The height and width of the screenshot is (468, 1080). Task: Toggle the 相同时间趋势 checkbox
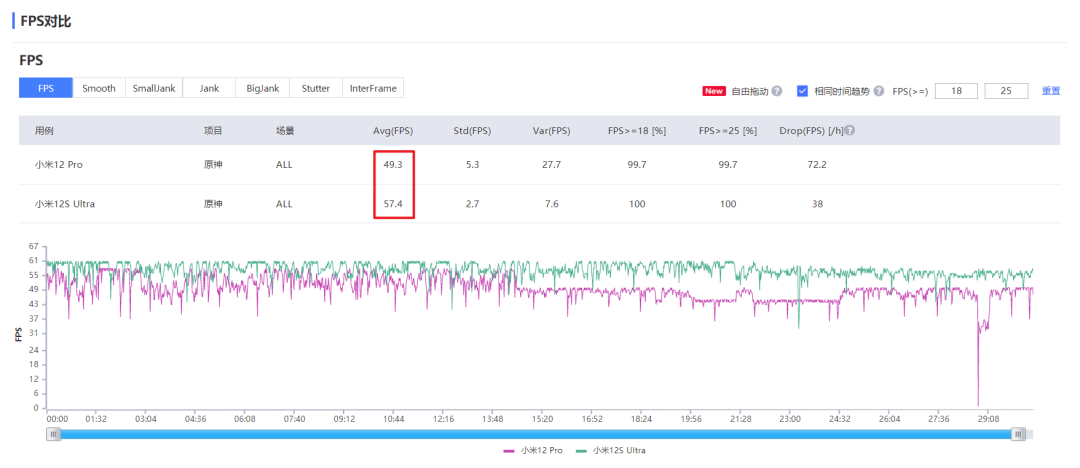tap(802, 91)
